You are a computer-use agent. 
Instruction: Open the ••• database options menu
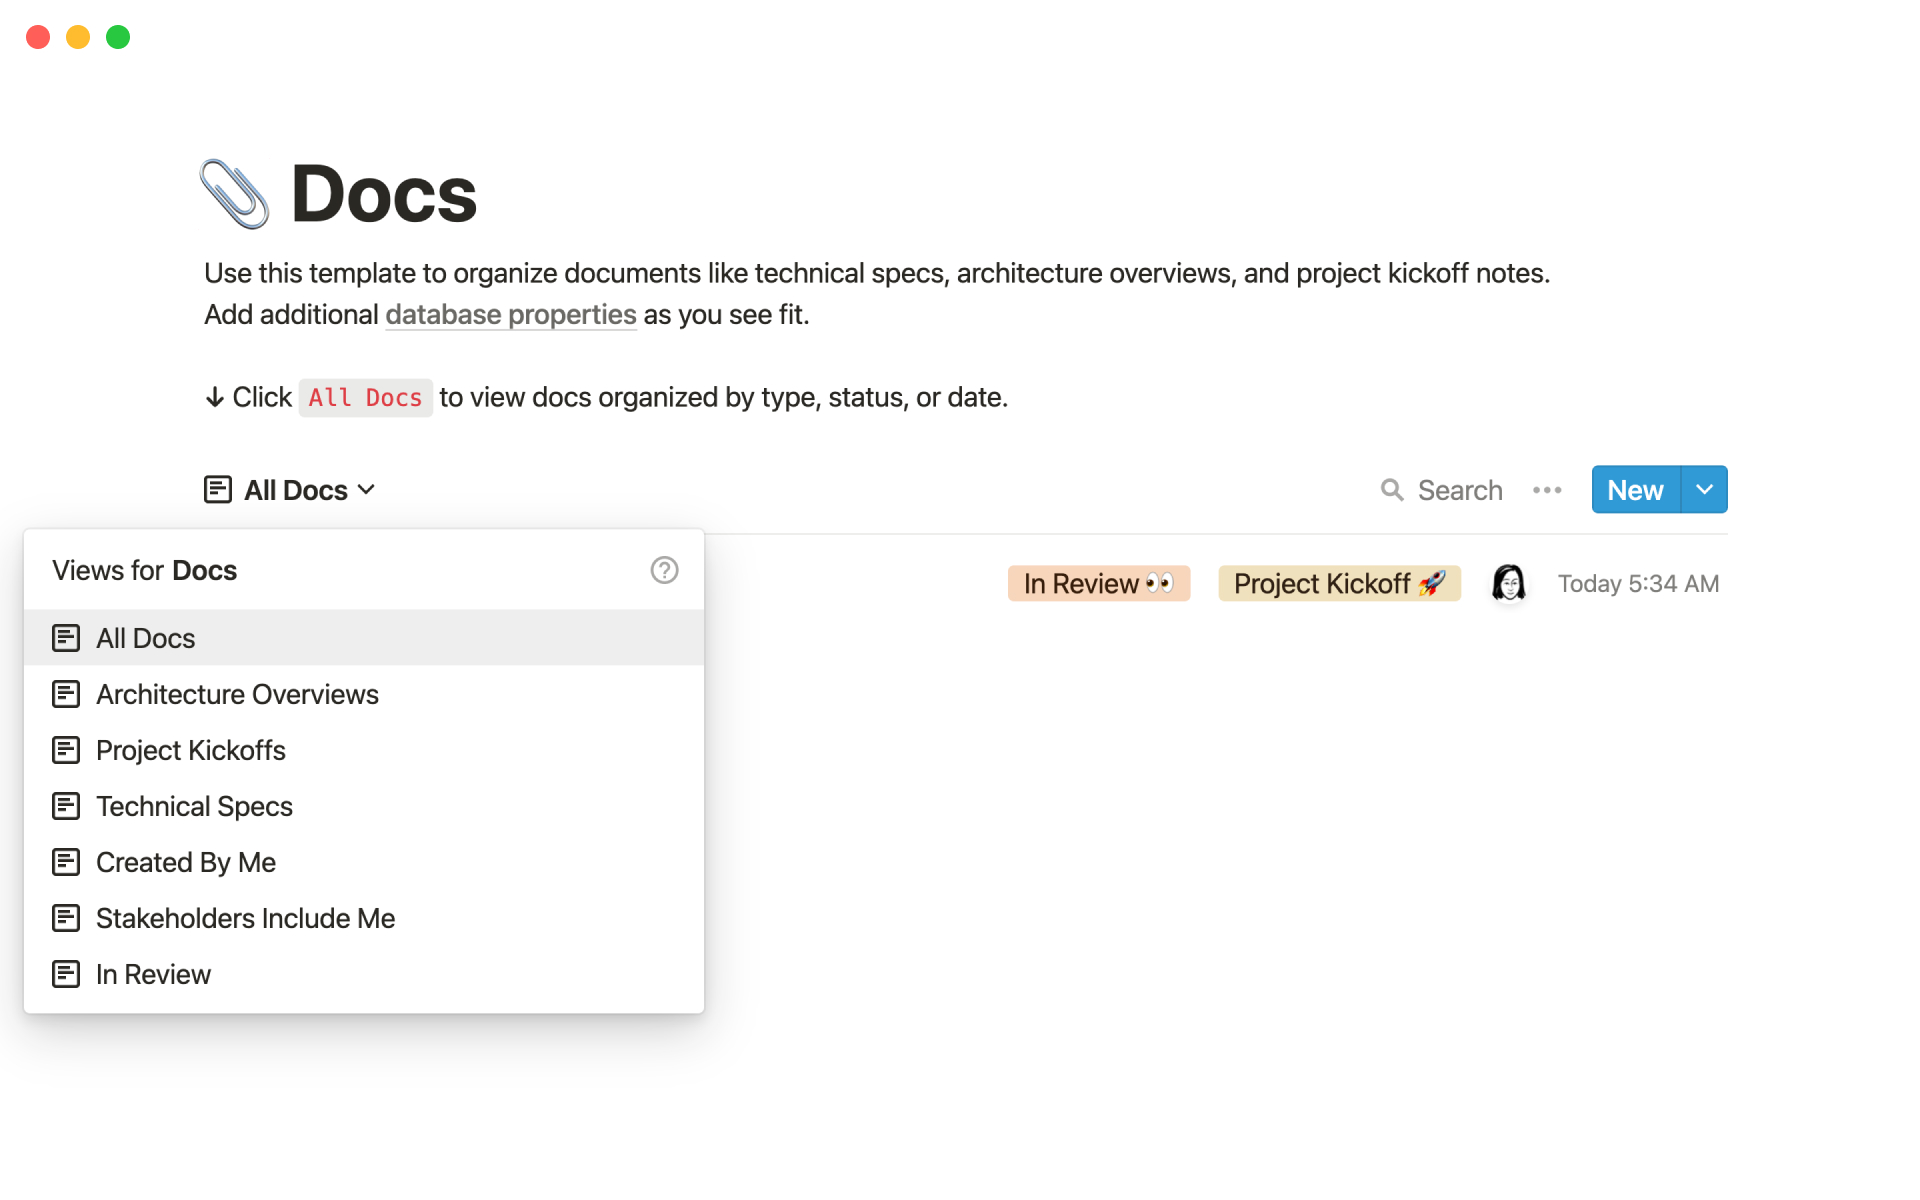click(1546, 490)
